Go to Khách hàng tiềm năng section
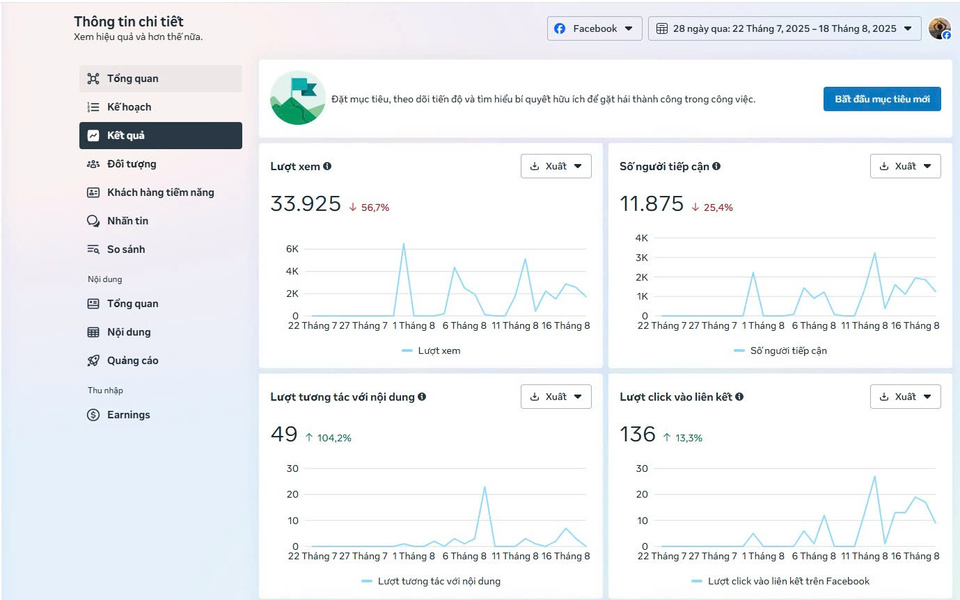960x600 pixels. (160, 193)
